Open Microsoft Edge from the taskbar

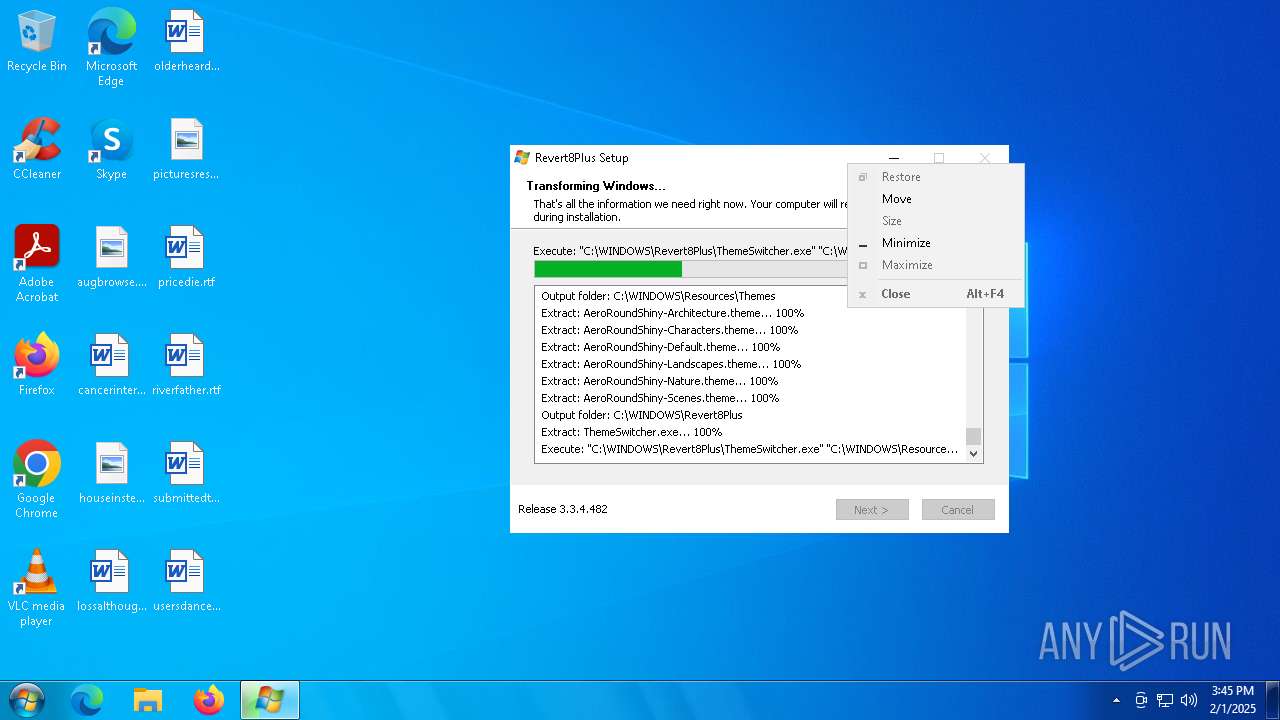[x=87, y=700]
